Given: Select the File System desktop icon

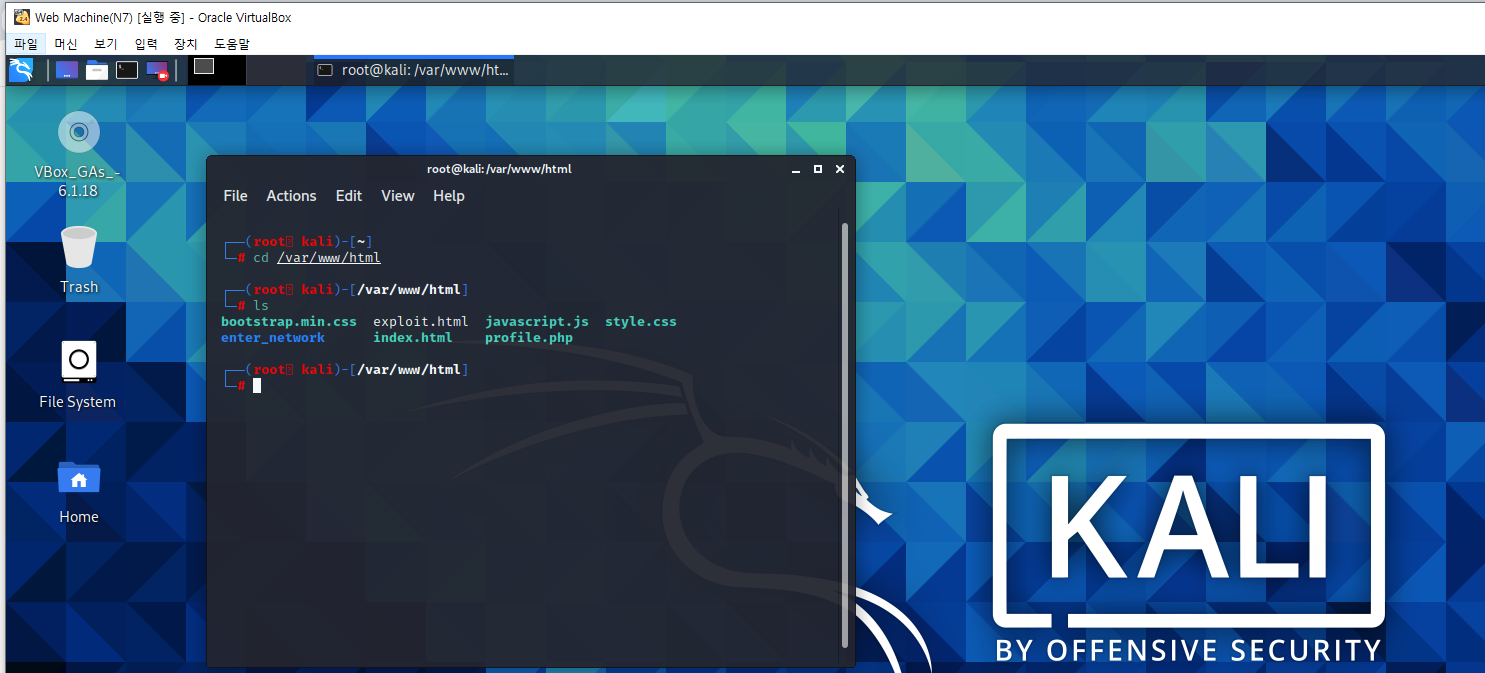Looking at the screenshot, I should point(79,361).
